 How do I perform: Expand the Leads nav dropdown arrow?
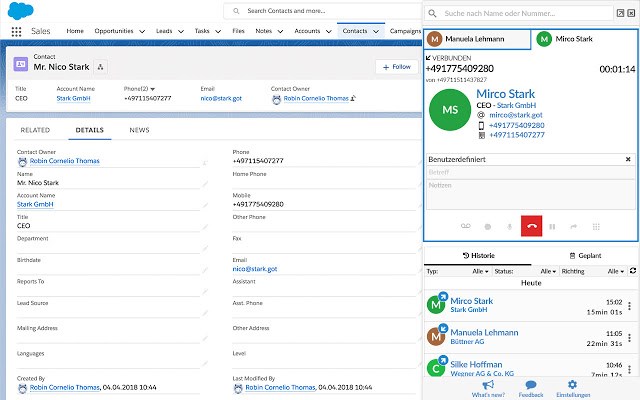tap(181, 31)
